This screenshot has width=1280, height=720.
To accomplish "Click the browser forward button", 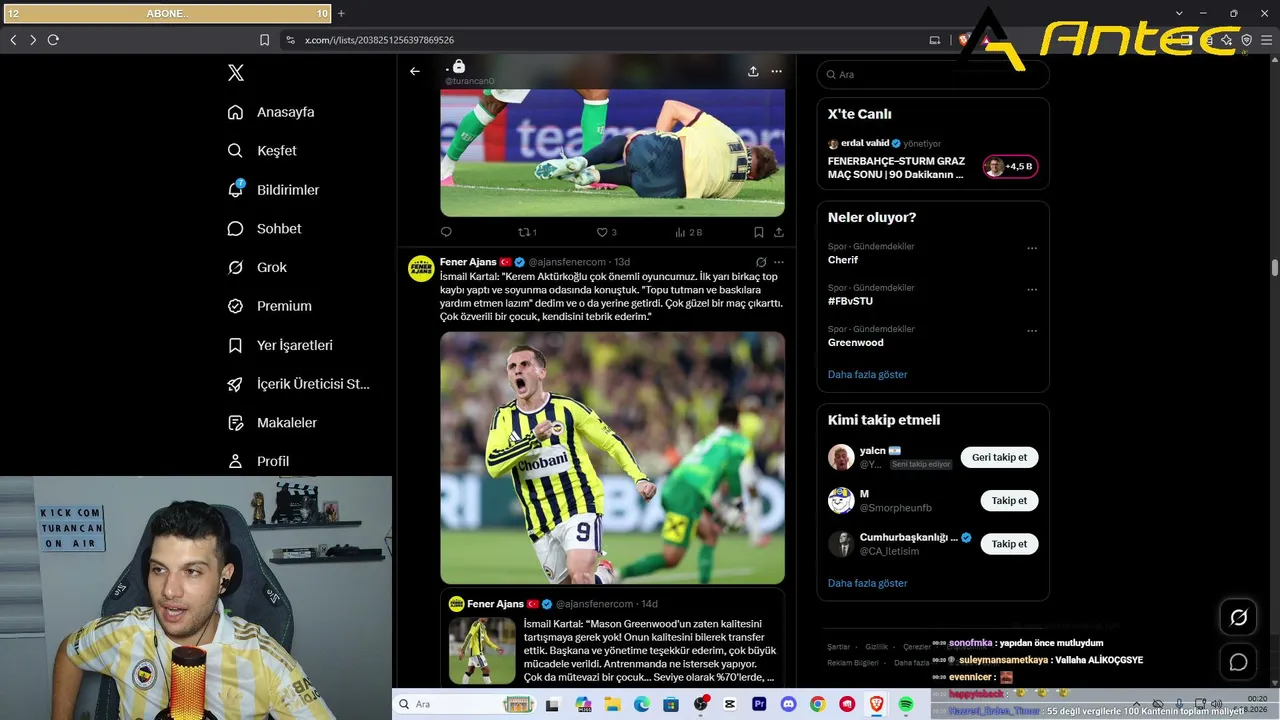I will pos(33,40).
